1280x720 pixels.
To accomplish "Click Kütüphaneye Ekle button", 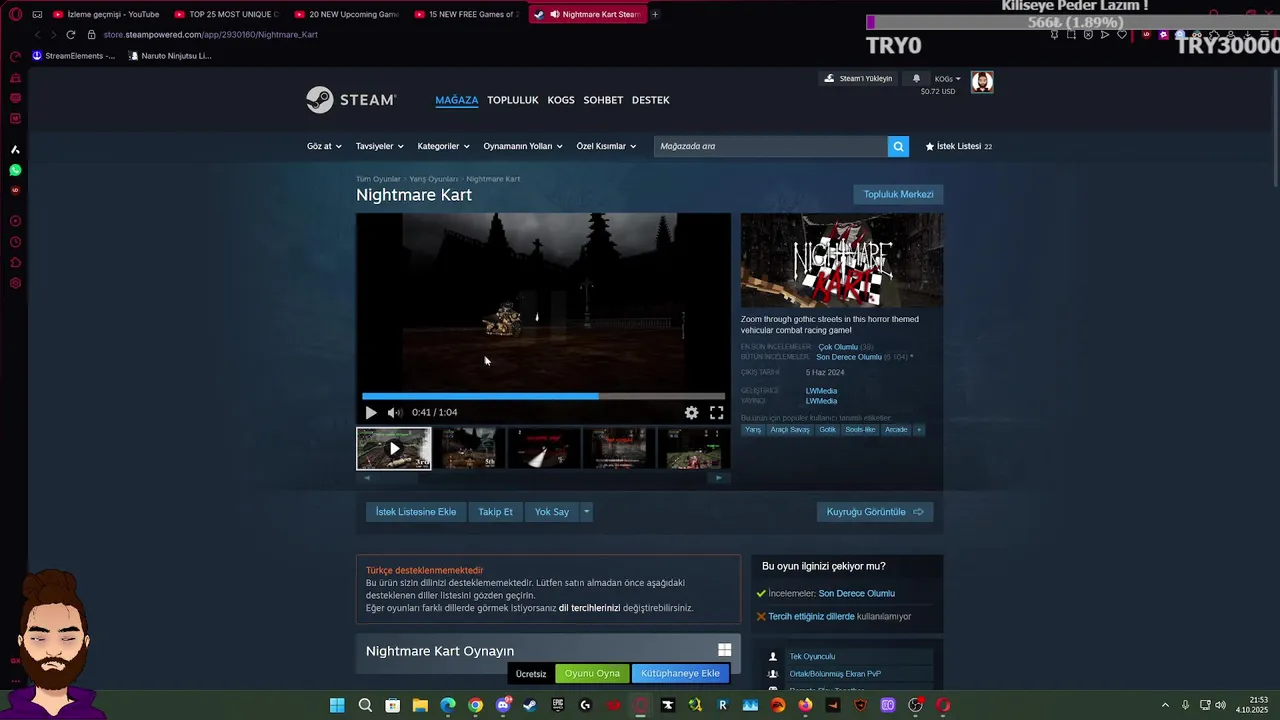I will click(x=680, y=673).
